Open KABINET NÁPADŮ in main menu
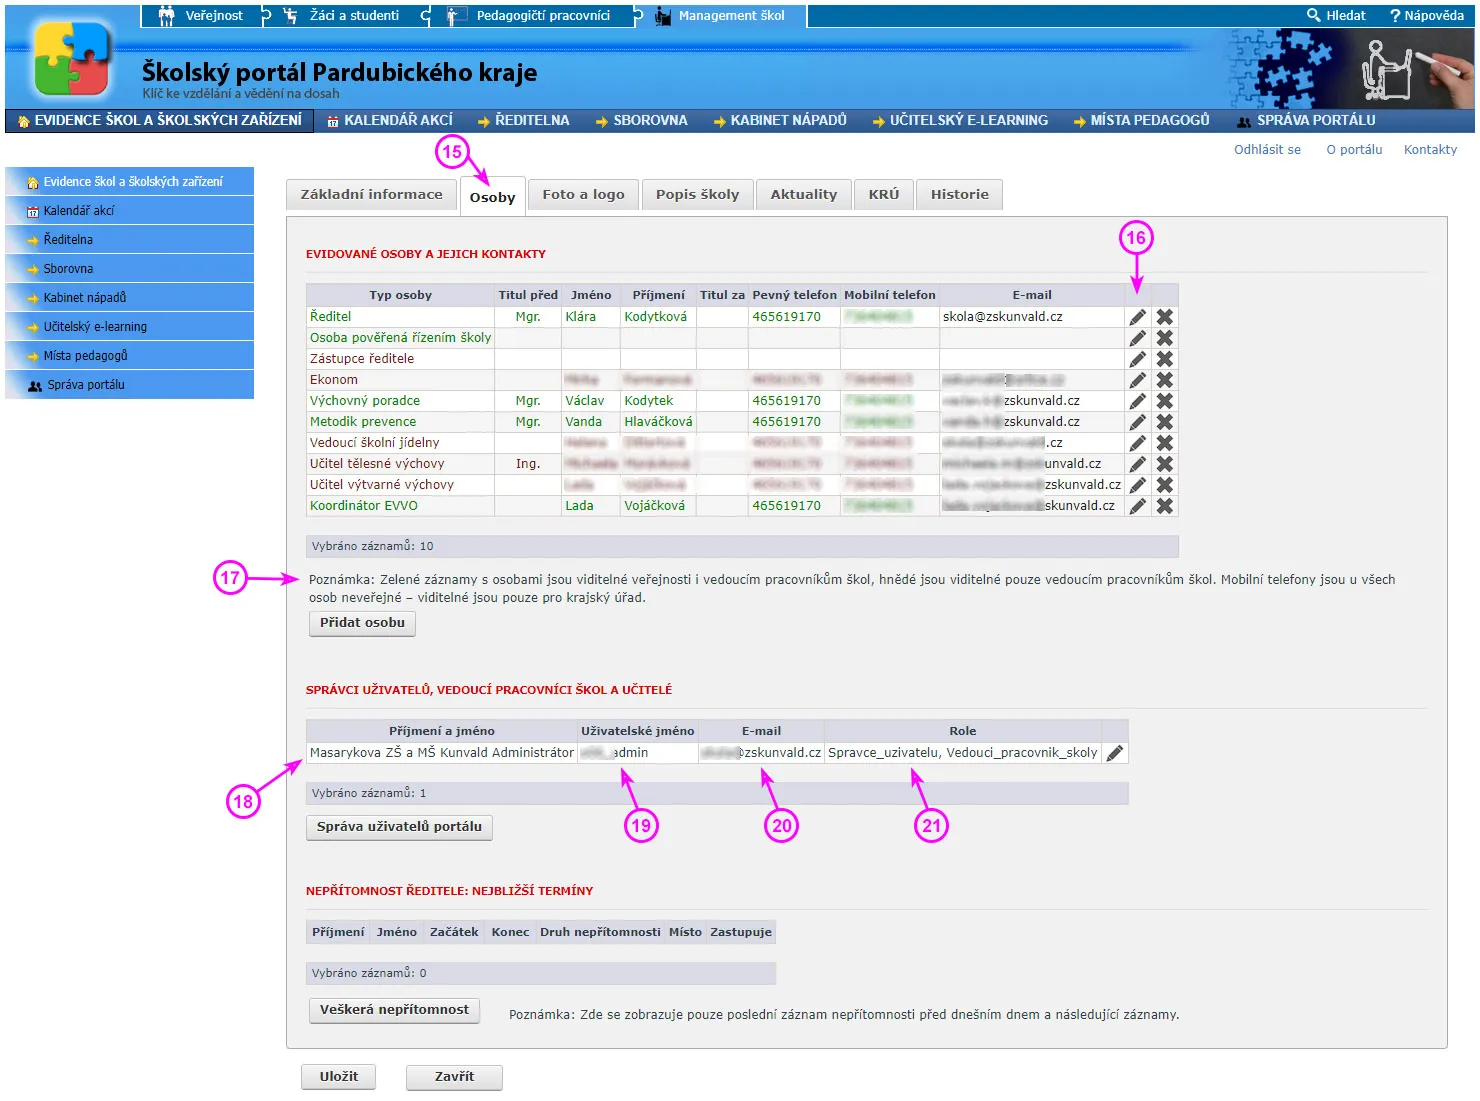The width and height of the screenshot is (1480, 1101). [780, 121]
